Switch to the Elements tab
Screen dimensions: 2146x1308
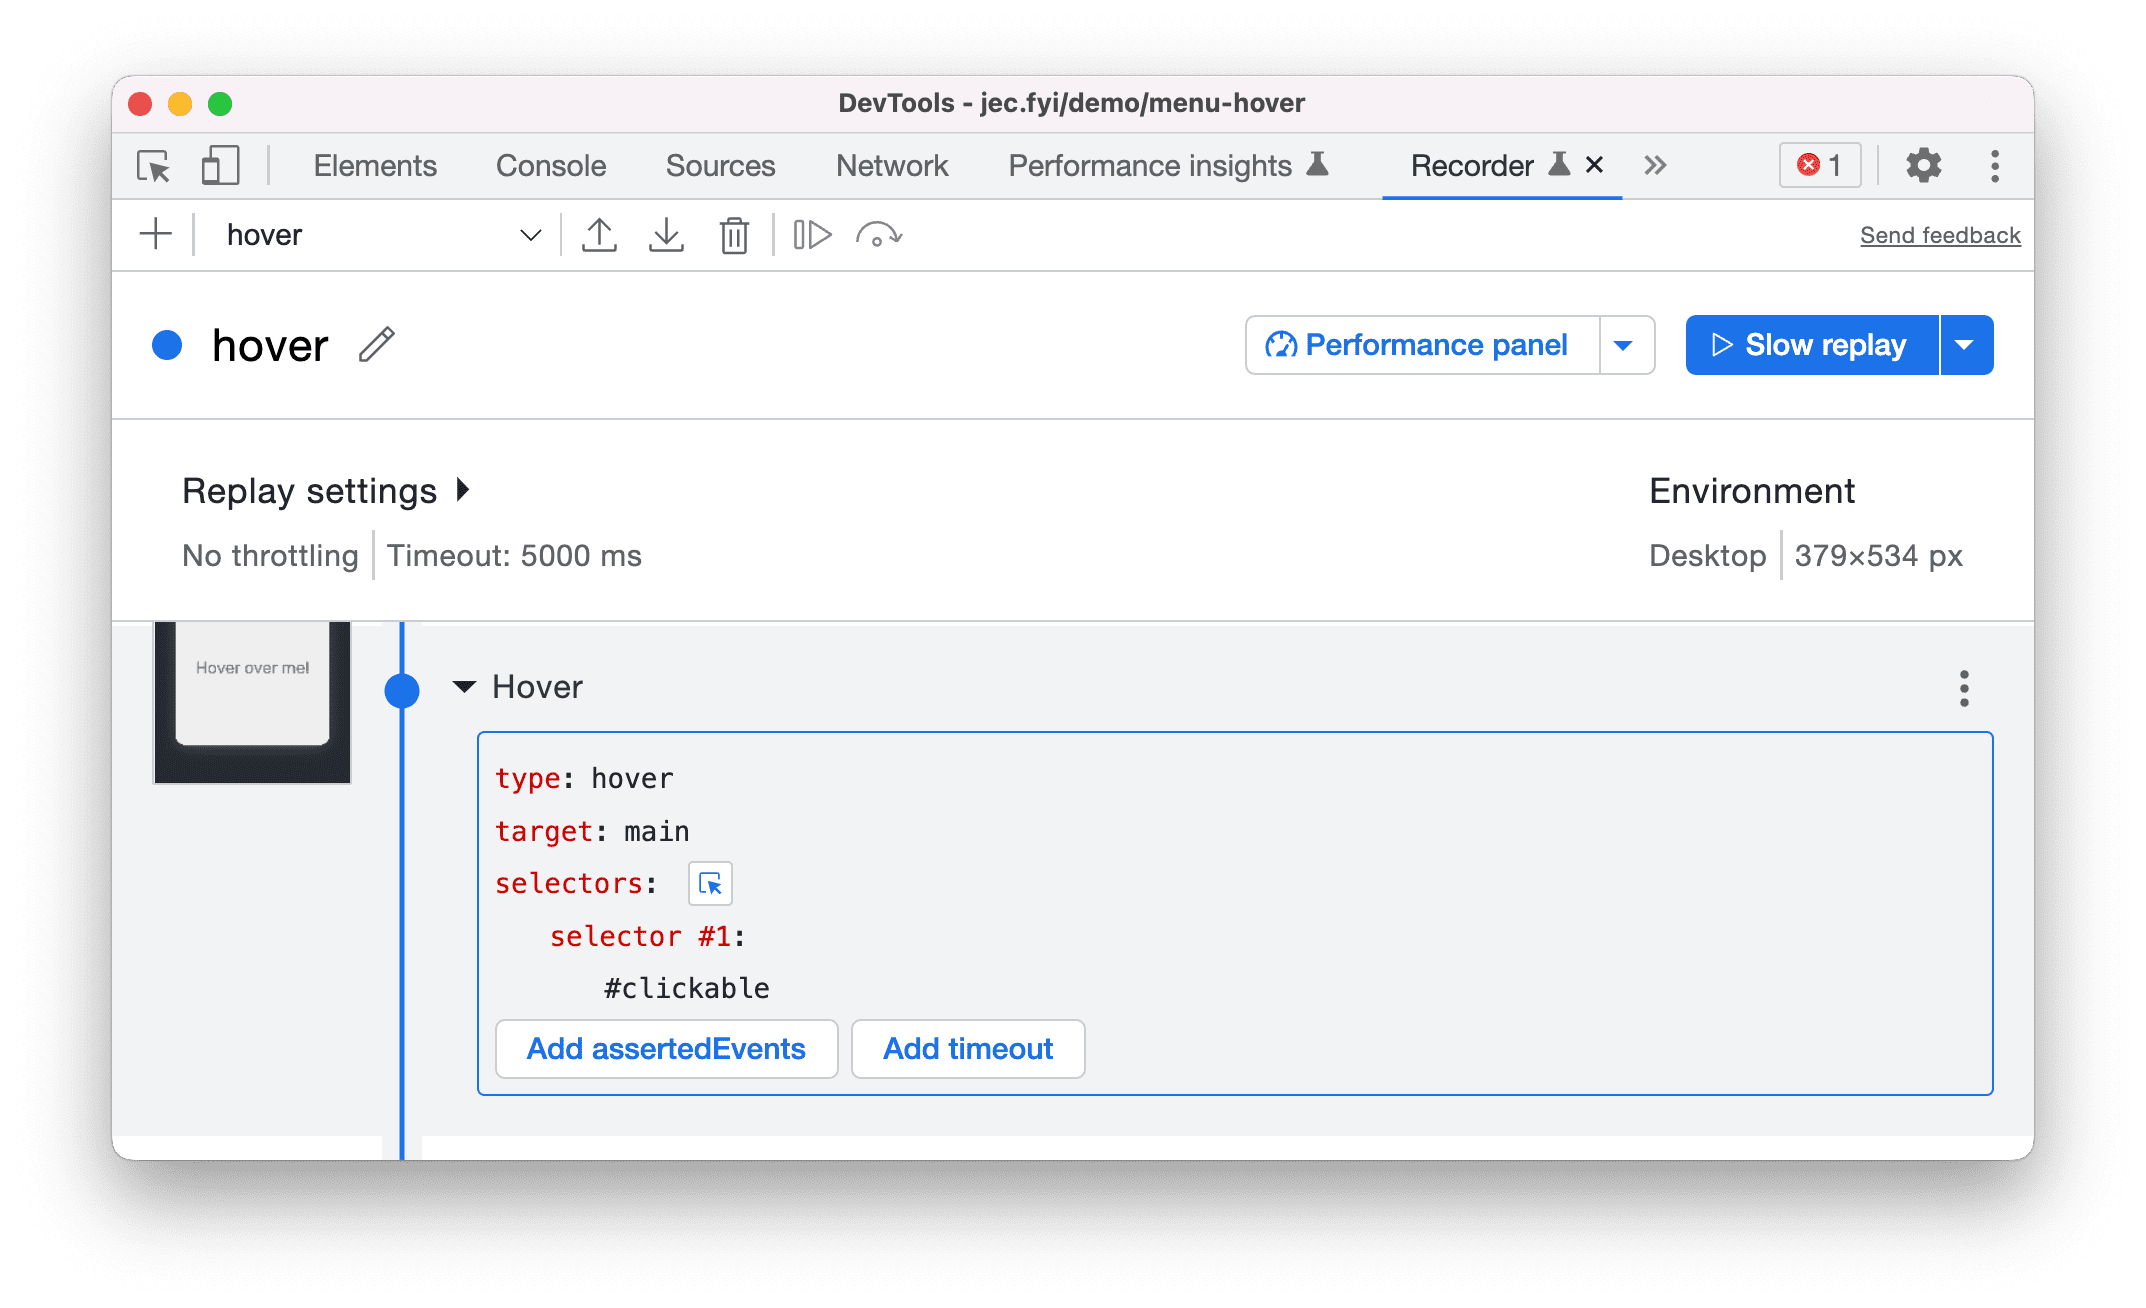pyautogui.click(x=374, y=164)
